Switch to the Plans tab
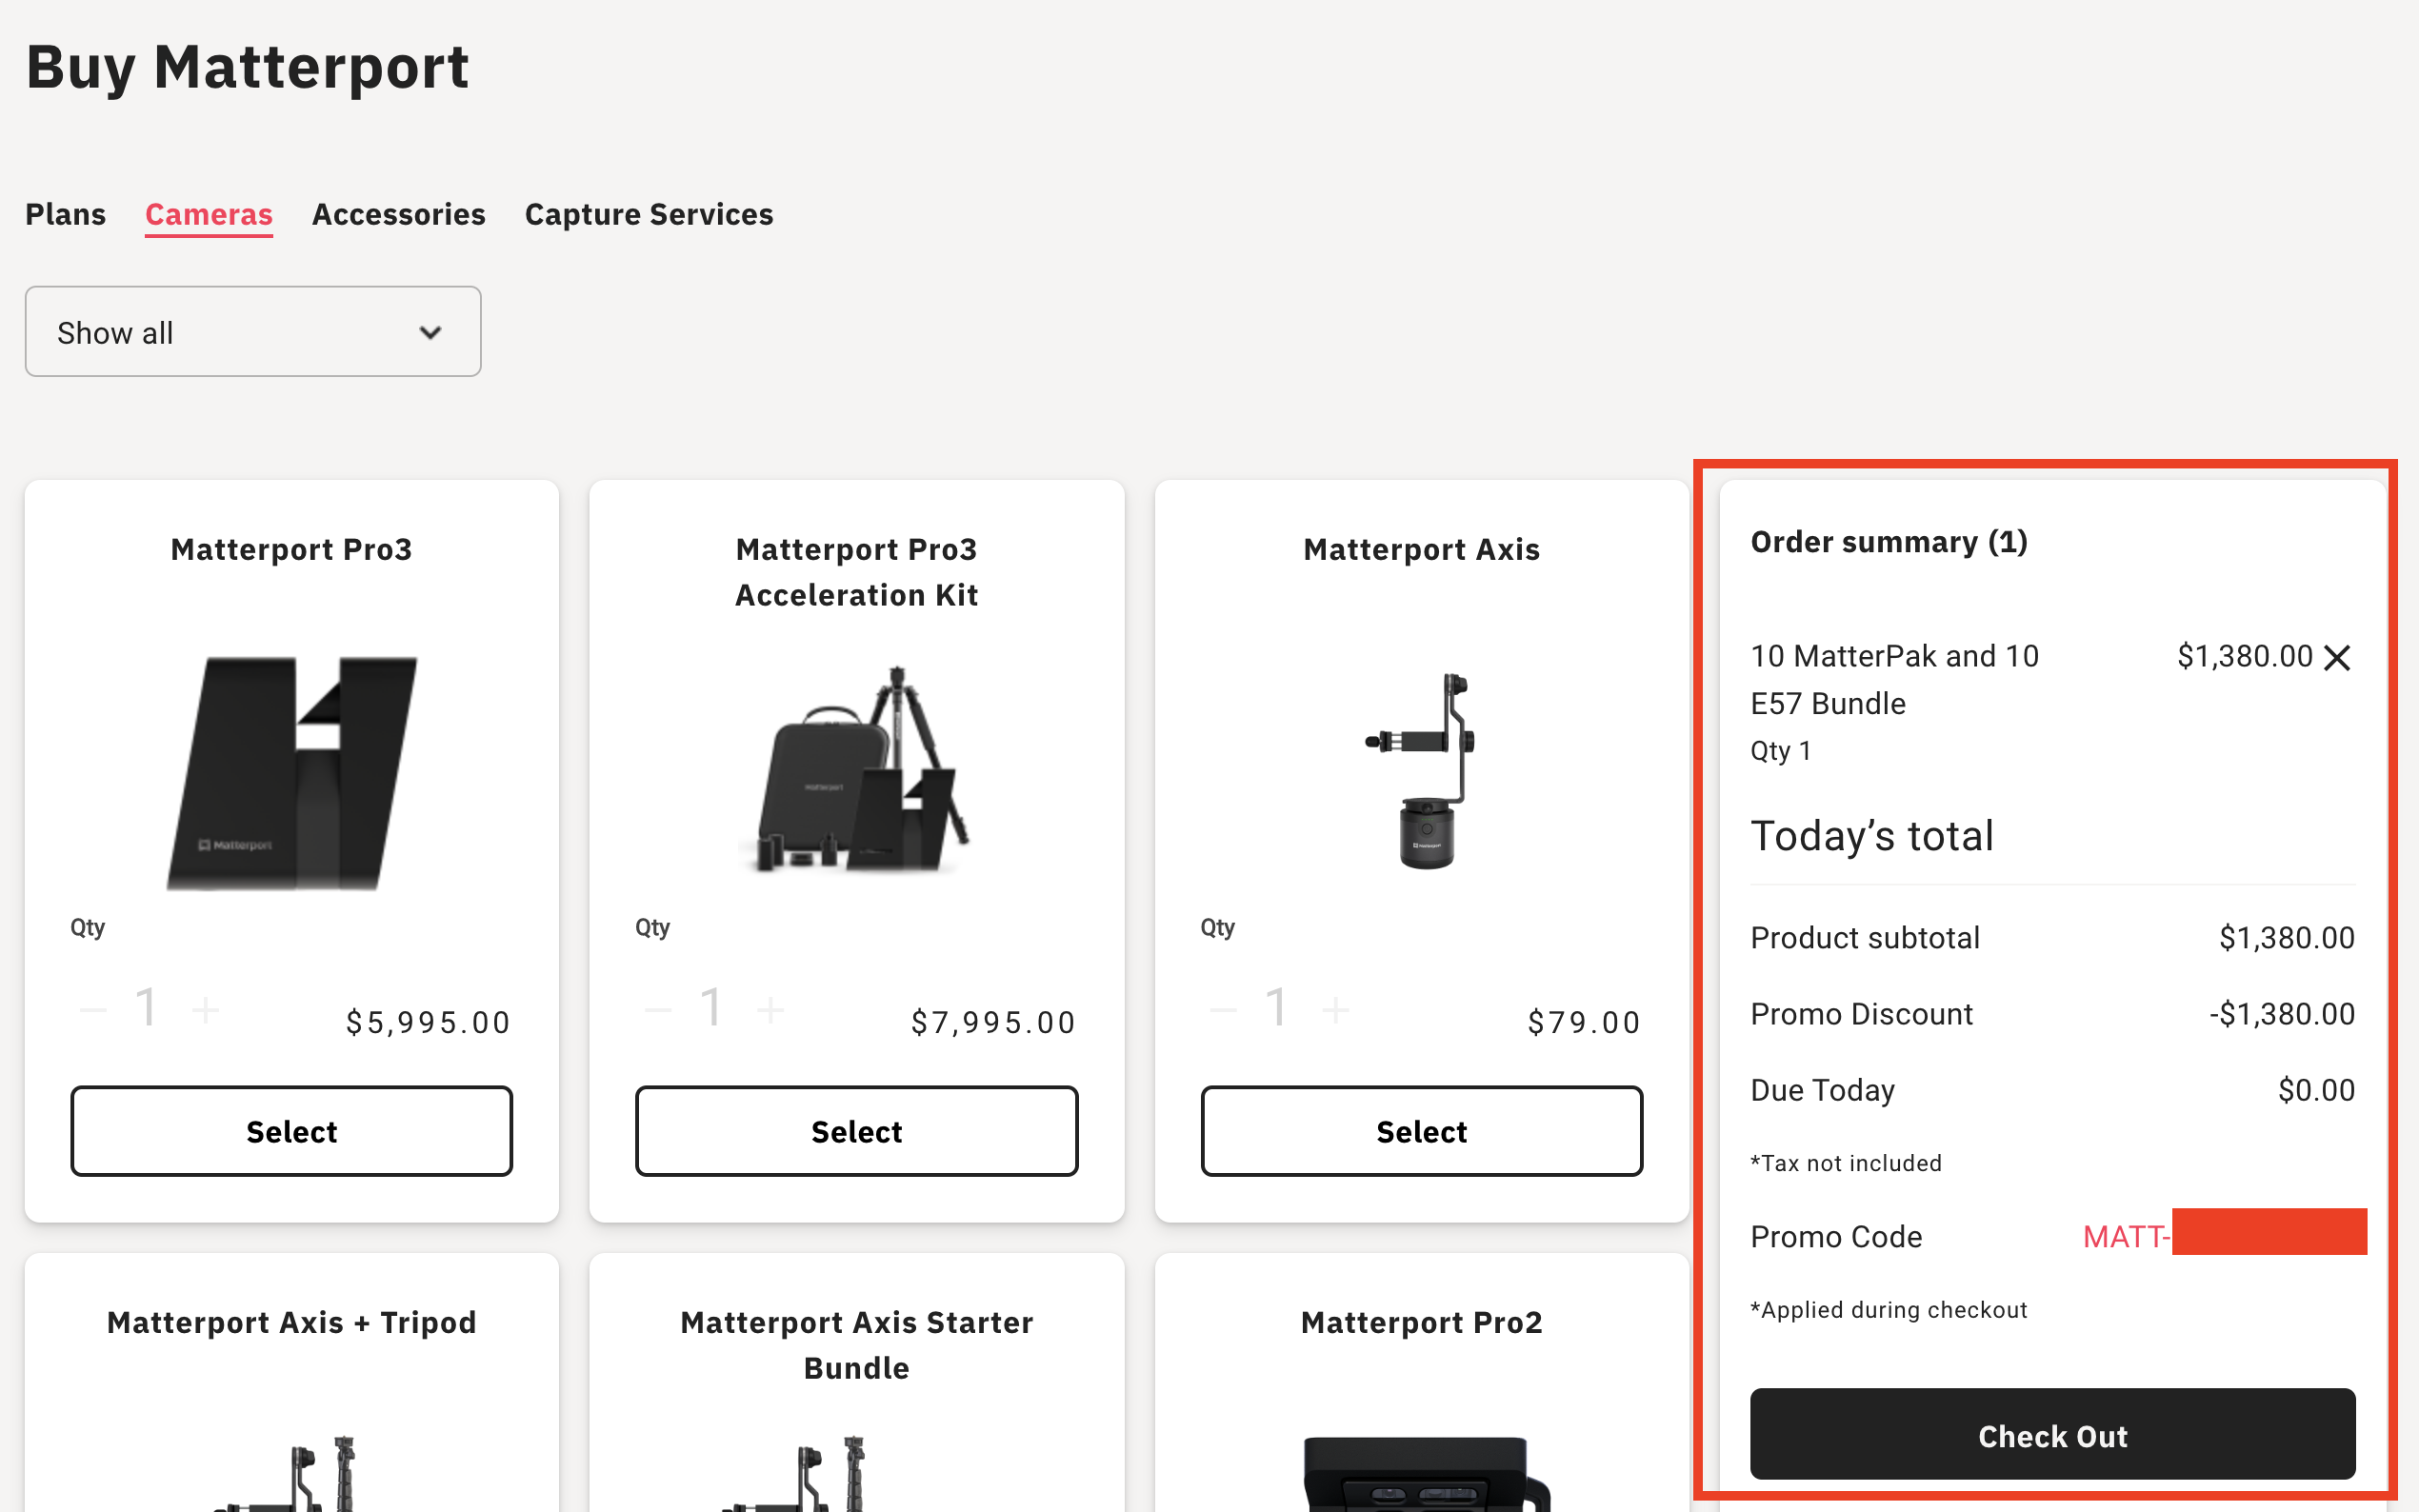 [x=65, y=214]
